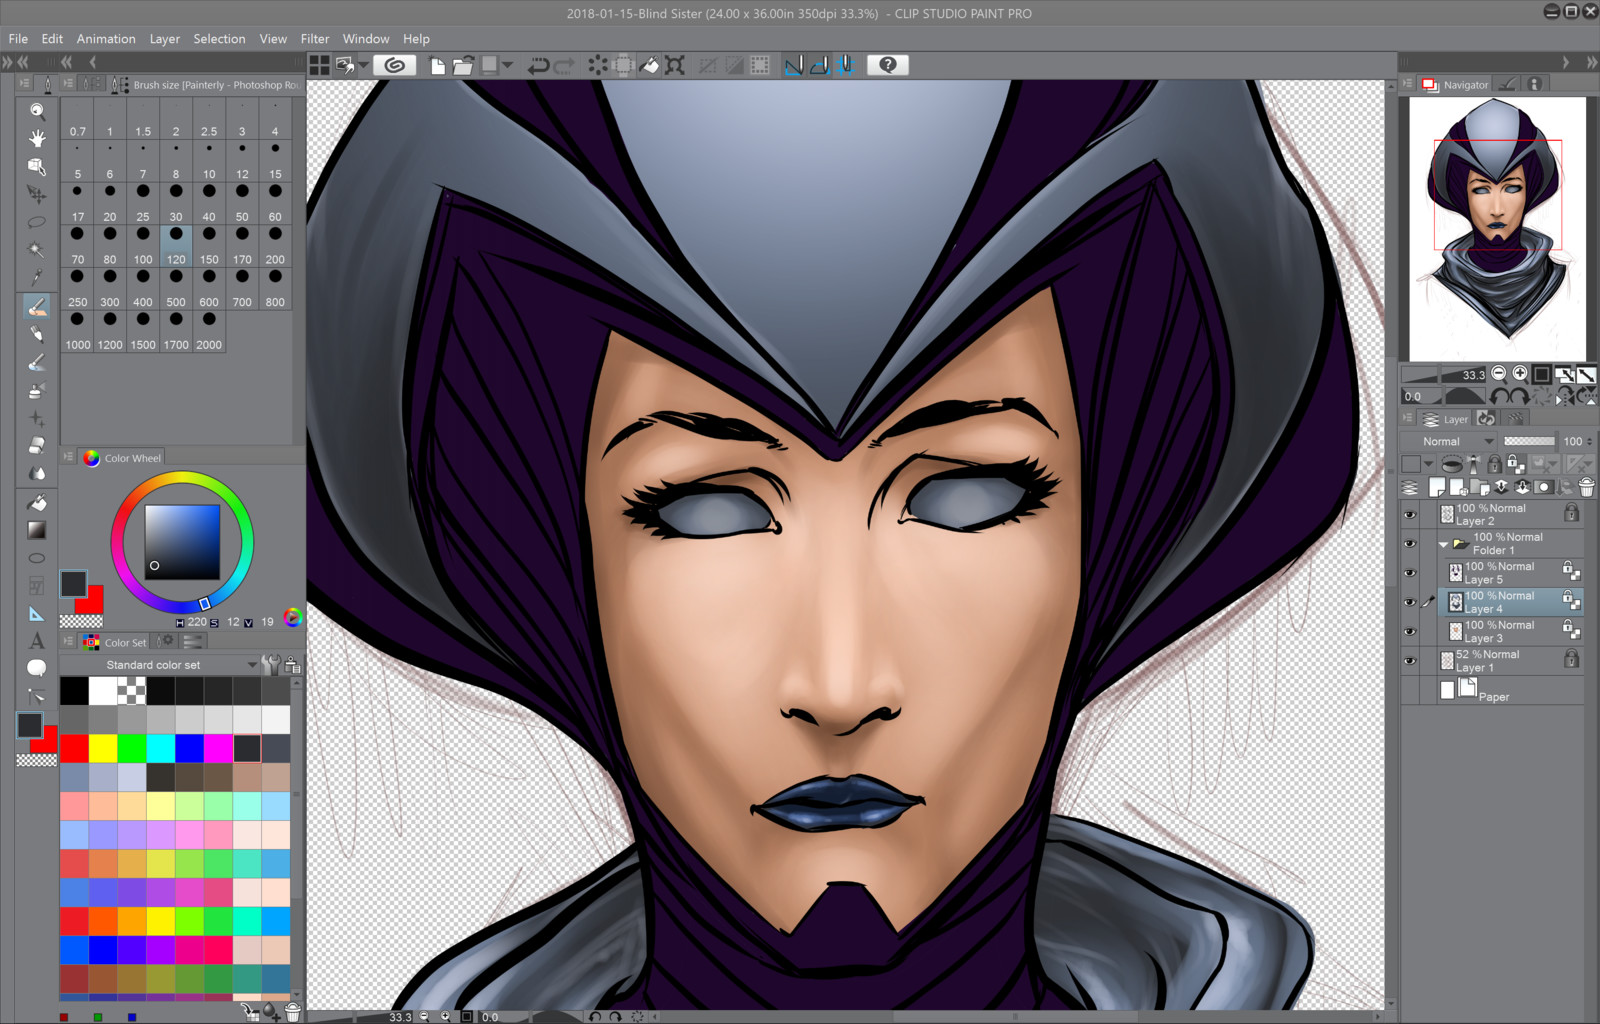Choose brush size 500
This screenshot has height=1024, width=1600.
[x=176, y=290]
